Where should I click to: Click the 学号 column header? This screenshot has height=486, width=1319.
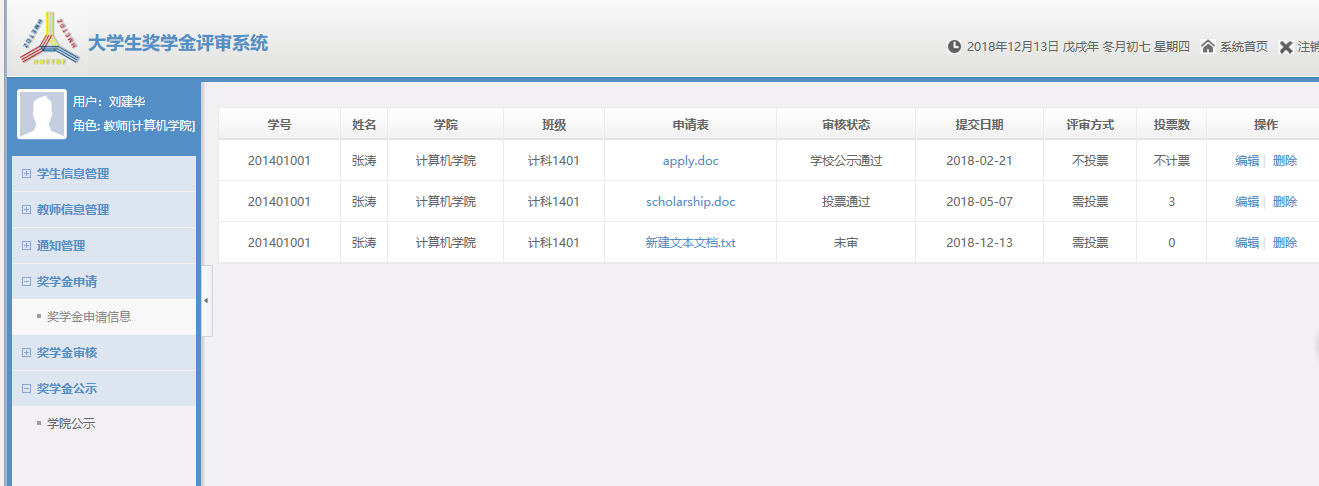(x=279, y=124)
